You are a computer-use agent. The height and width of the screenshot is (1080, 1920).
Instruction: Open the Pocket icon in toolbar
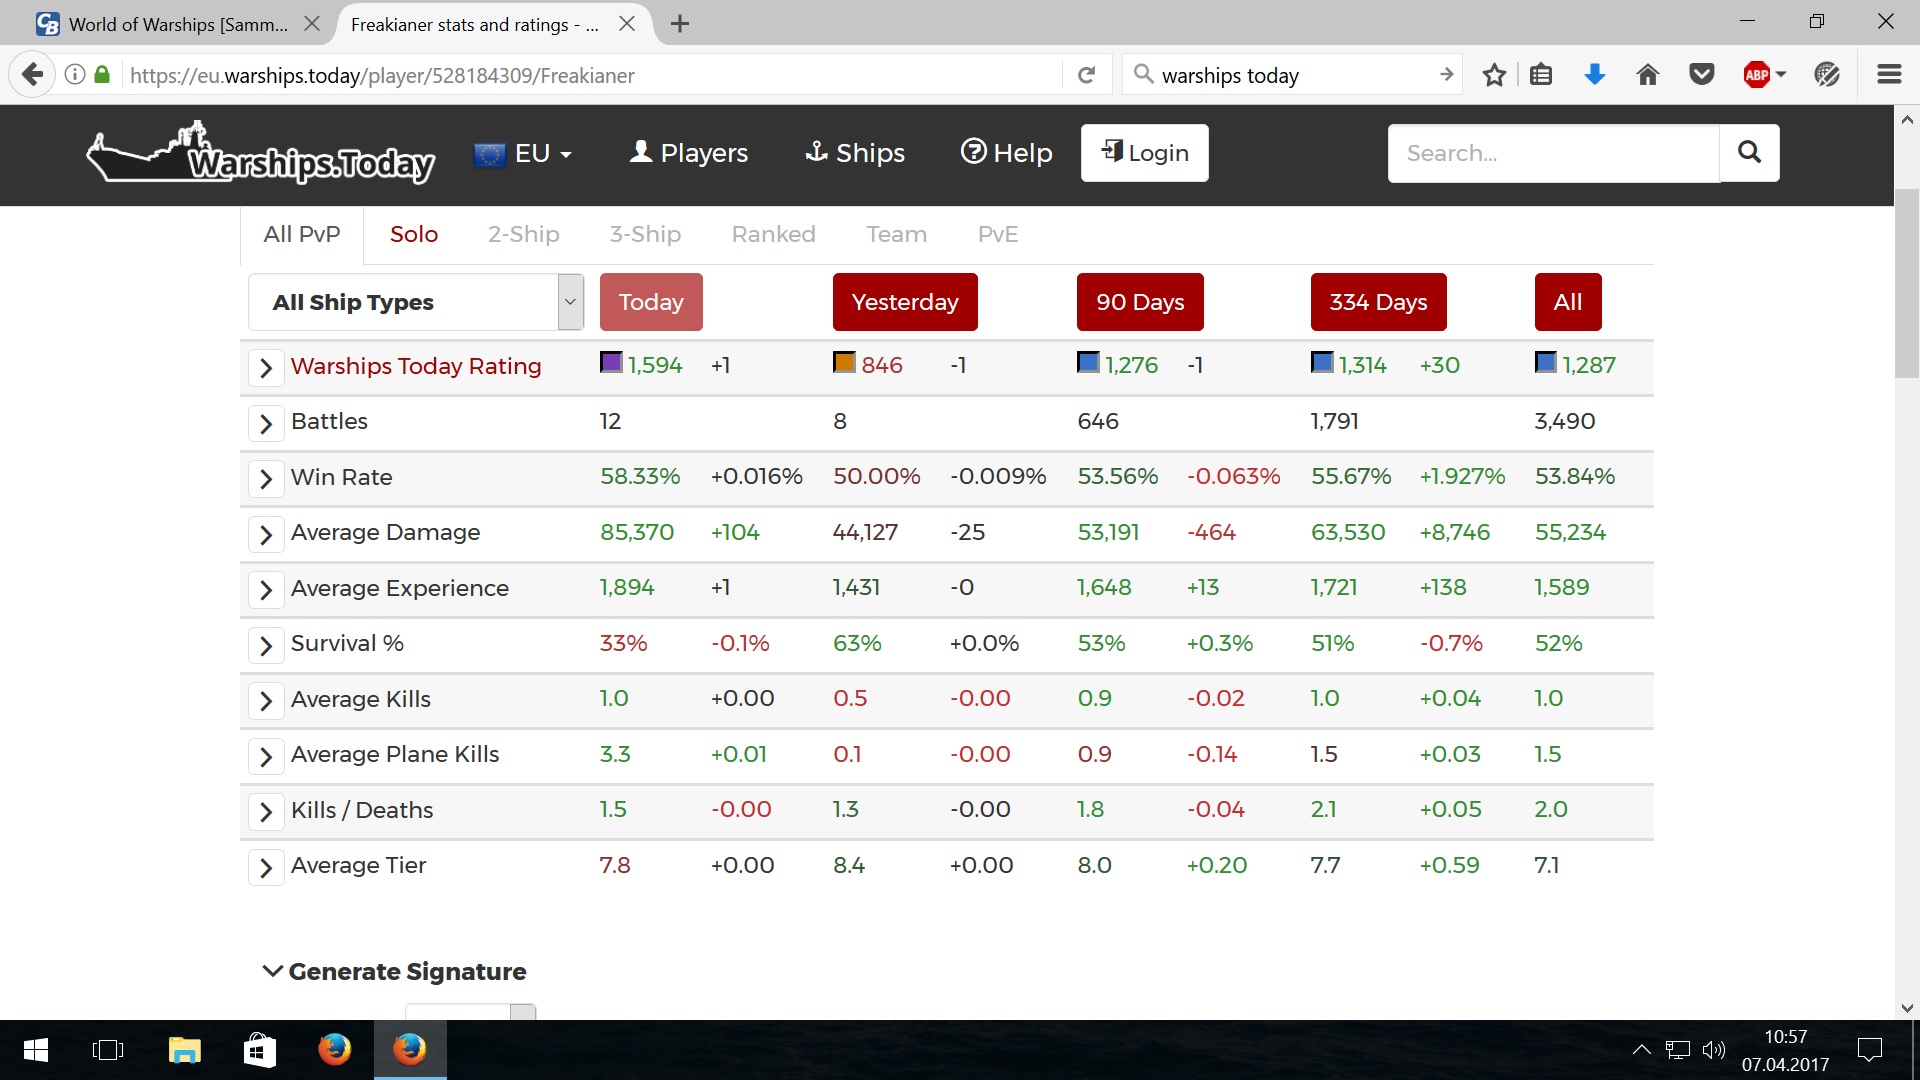1702,75
